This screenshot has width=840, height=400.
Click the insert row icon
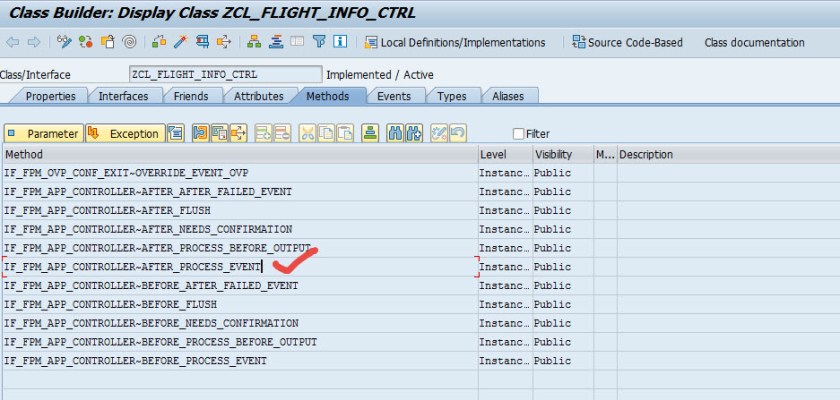tap(263, 133)
